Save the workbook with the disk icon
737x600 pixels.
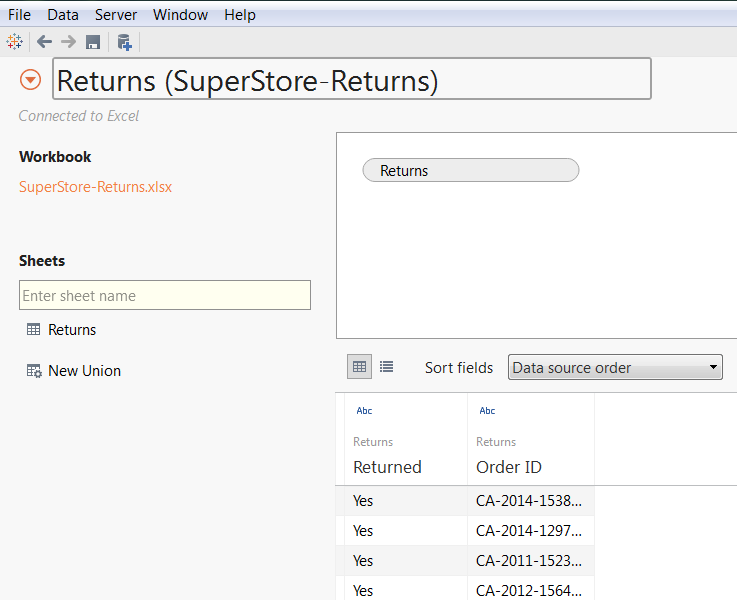[93, 42]
